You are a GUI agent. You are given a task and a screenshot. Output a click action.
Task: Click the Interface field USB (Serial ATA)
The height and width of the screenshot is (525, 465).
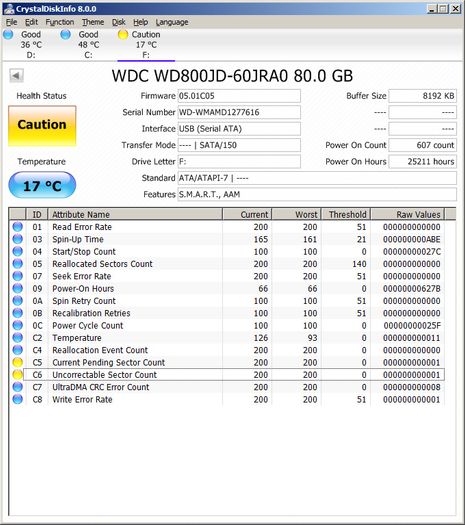pos(239,129)
